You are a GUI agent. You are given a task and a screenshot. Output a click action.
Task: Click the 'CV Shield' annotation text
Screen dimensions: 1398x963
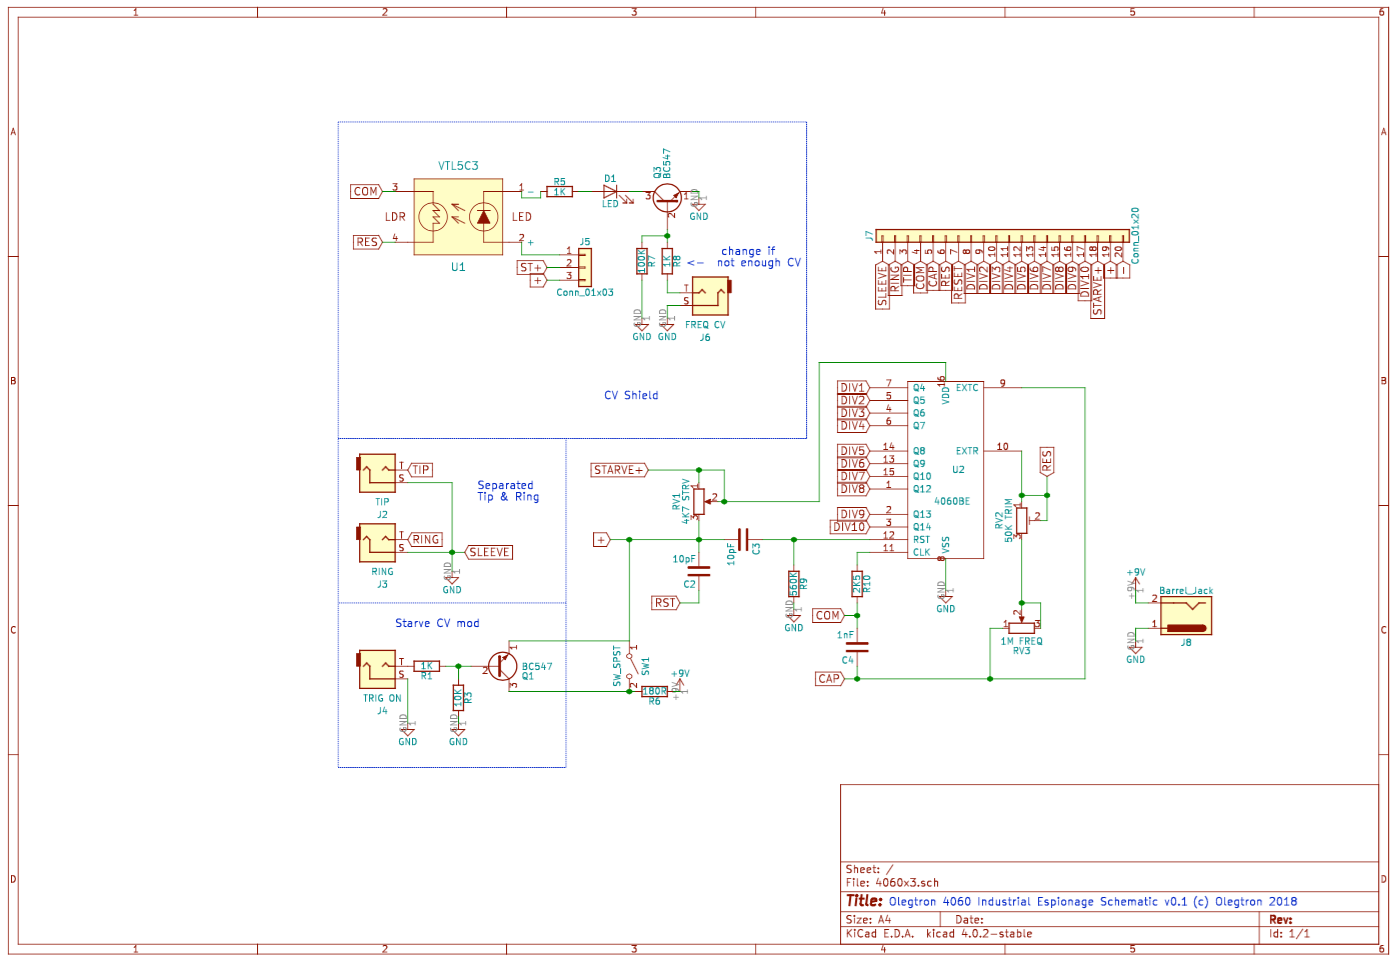pos(631,395)
